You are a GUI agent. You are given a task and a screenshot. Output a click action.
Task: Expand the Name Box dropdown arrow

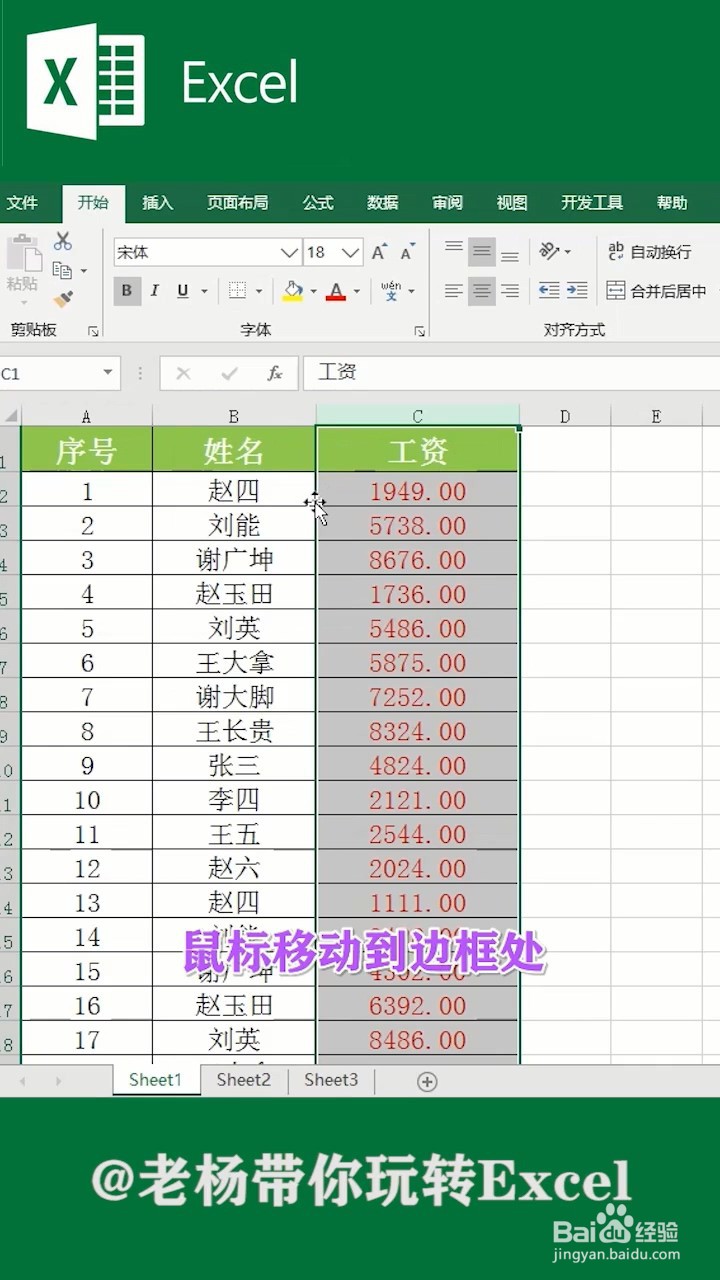108,373
